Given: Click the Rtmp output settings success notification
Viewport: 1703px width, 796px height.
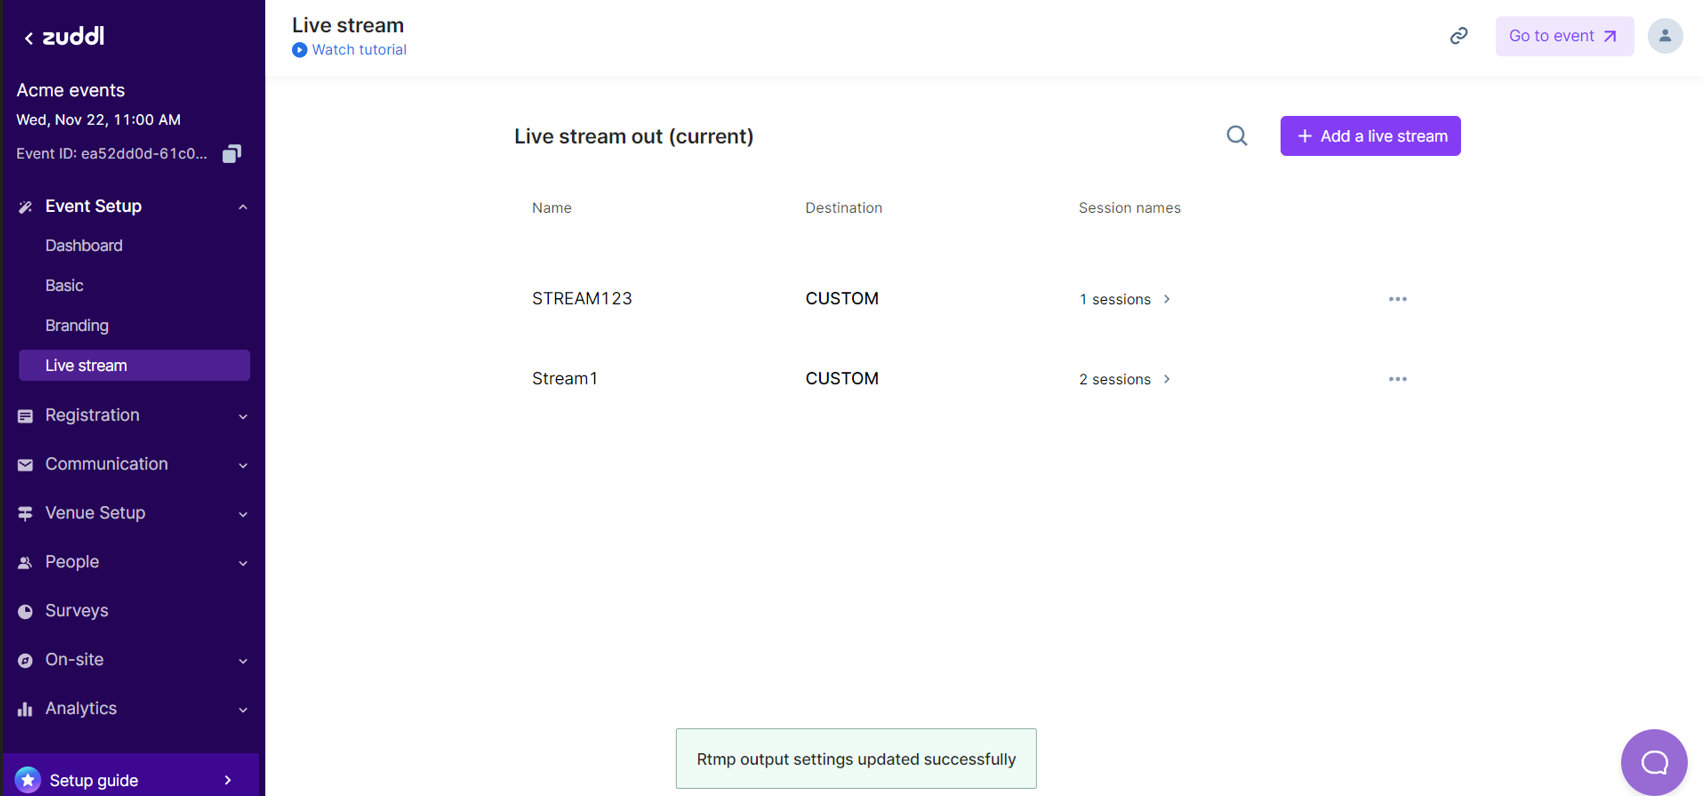Looking at the screenshot, I should click(856, 759).
